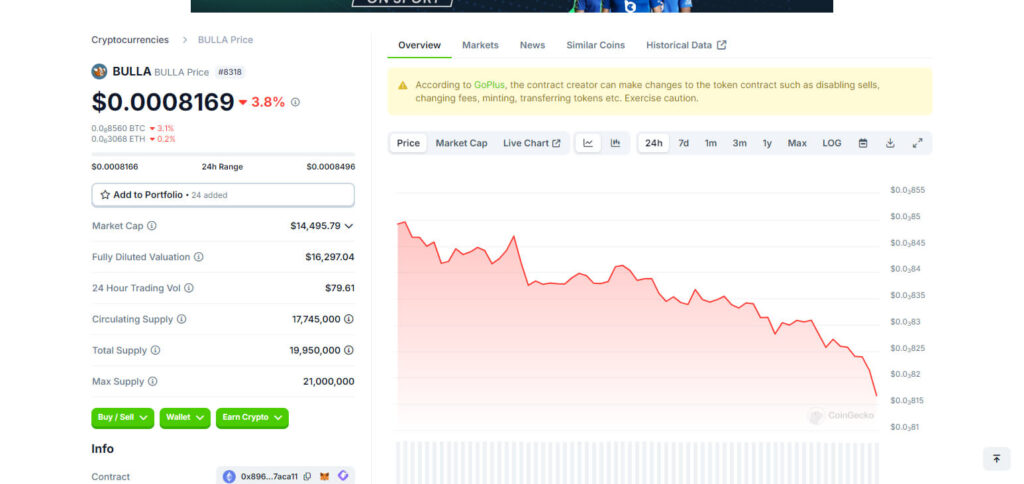Click info icon beside 19,950,000 value
Screen dimensions: 1024x484
coord(349,350)
